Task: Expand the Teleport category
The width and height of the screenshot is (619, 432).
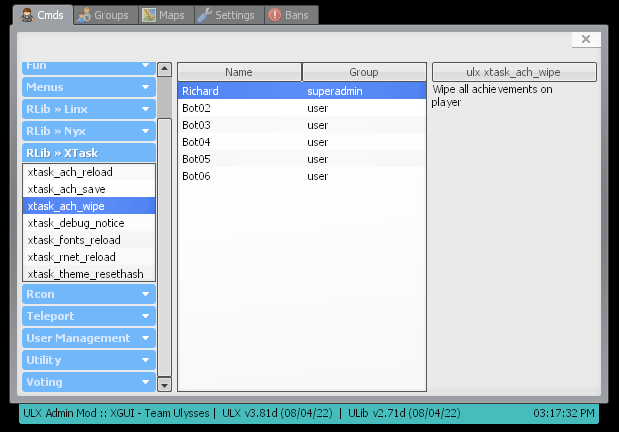Action: click(88, 316)
